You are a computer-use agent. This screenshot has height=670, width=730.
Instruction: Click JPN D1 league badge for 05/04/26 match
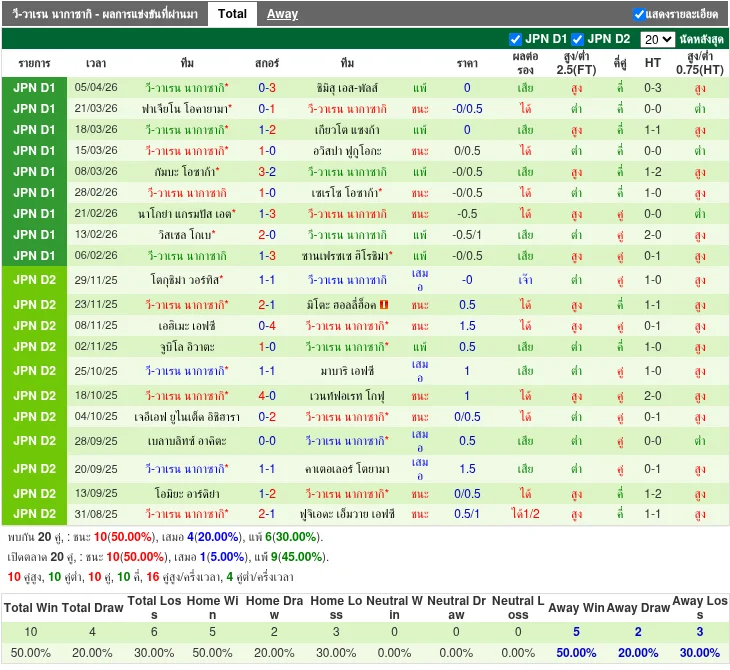[x=34, y=88]
